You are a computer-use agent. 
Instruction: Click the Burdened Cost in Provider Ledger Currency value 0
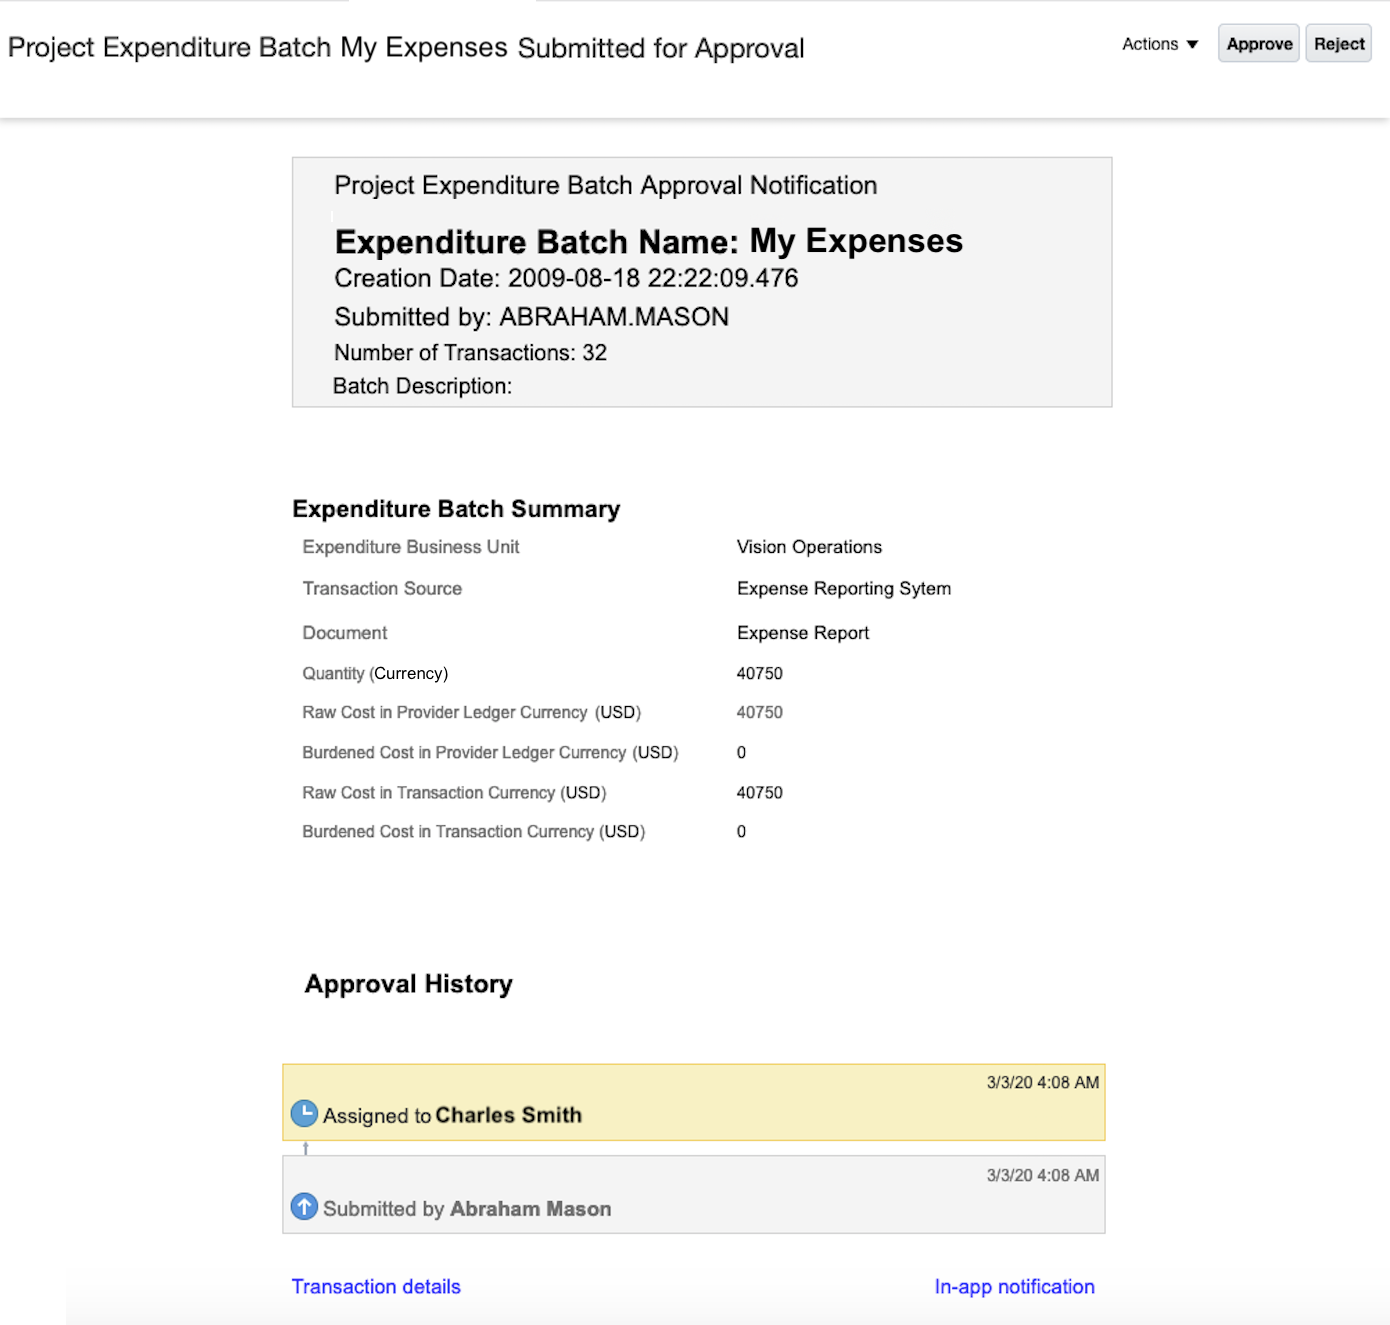coord(741,753)
